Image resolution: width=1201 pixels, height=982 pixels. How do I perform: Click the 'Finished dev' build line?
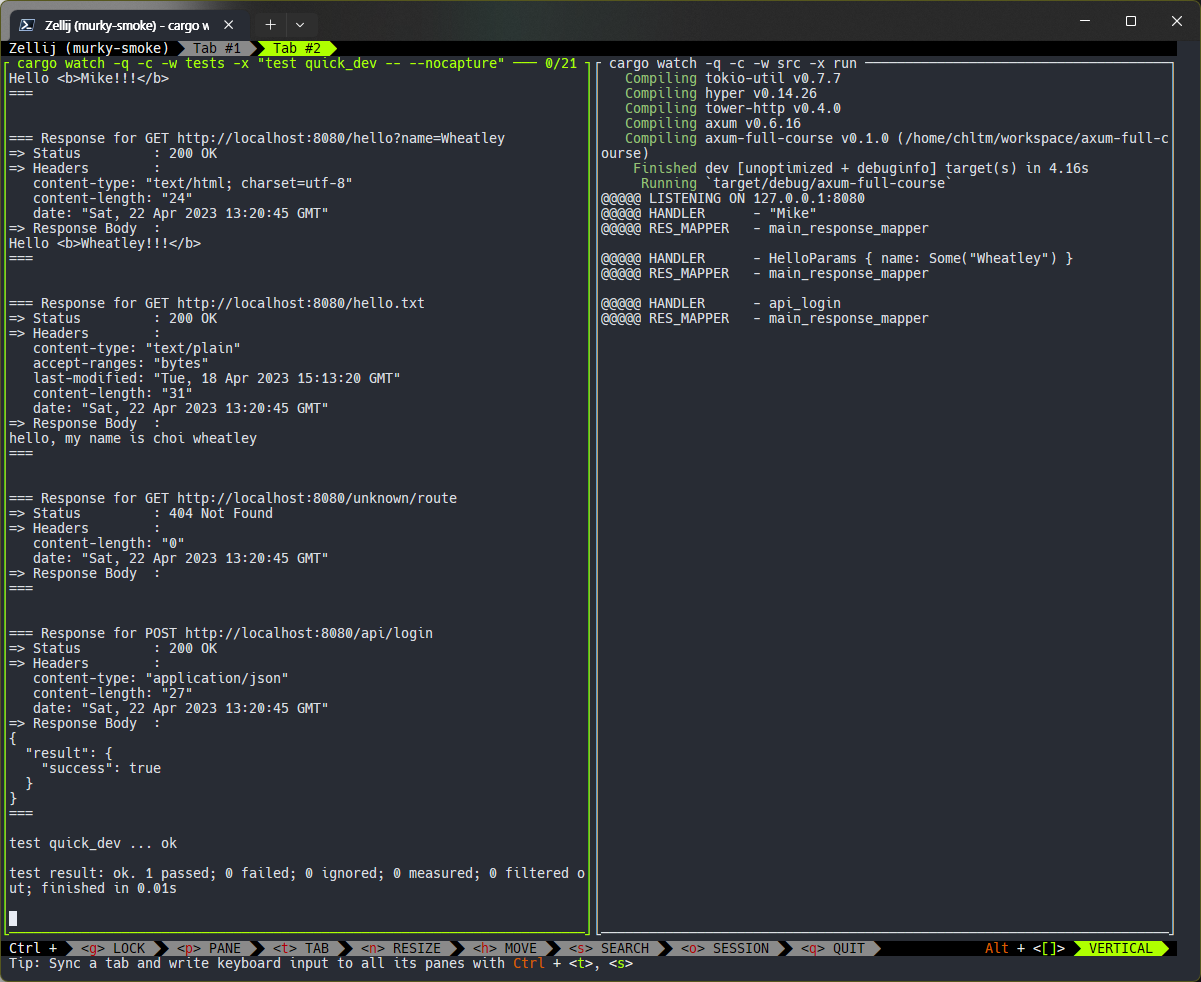click(861, 168)
